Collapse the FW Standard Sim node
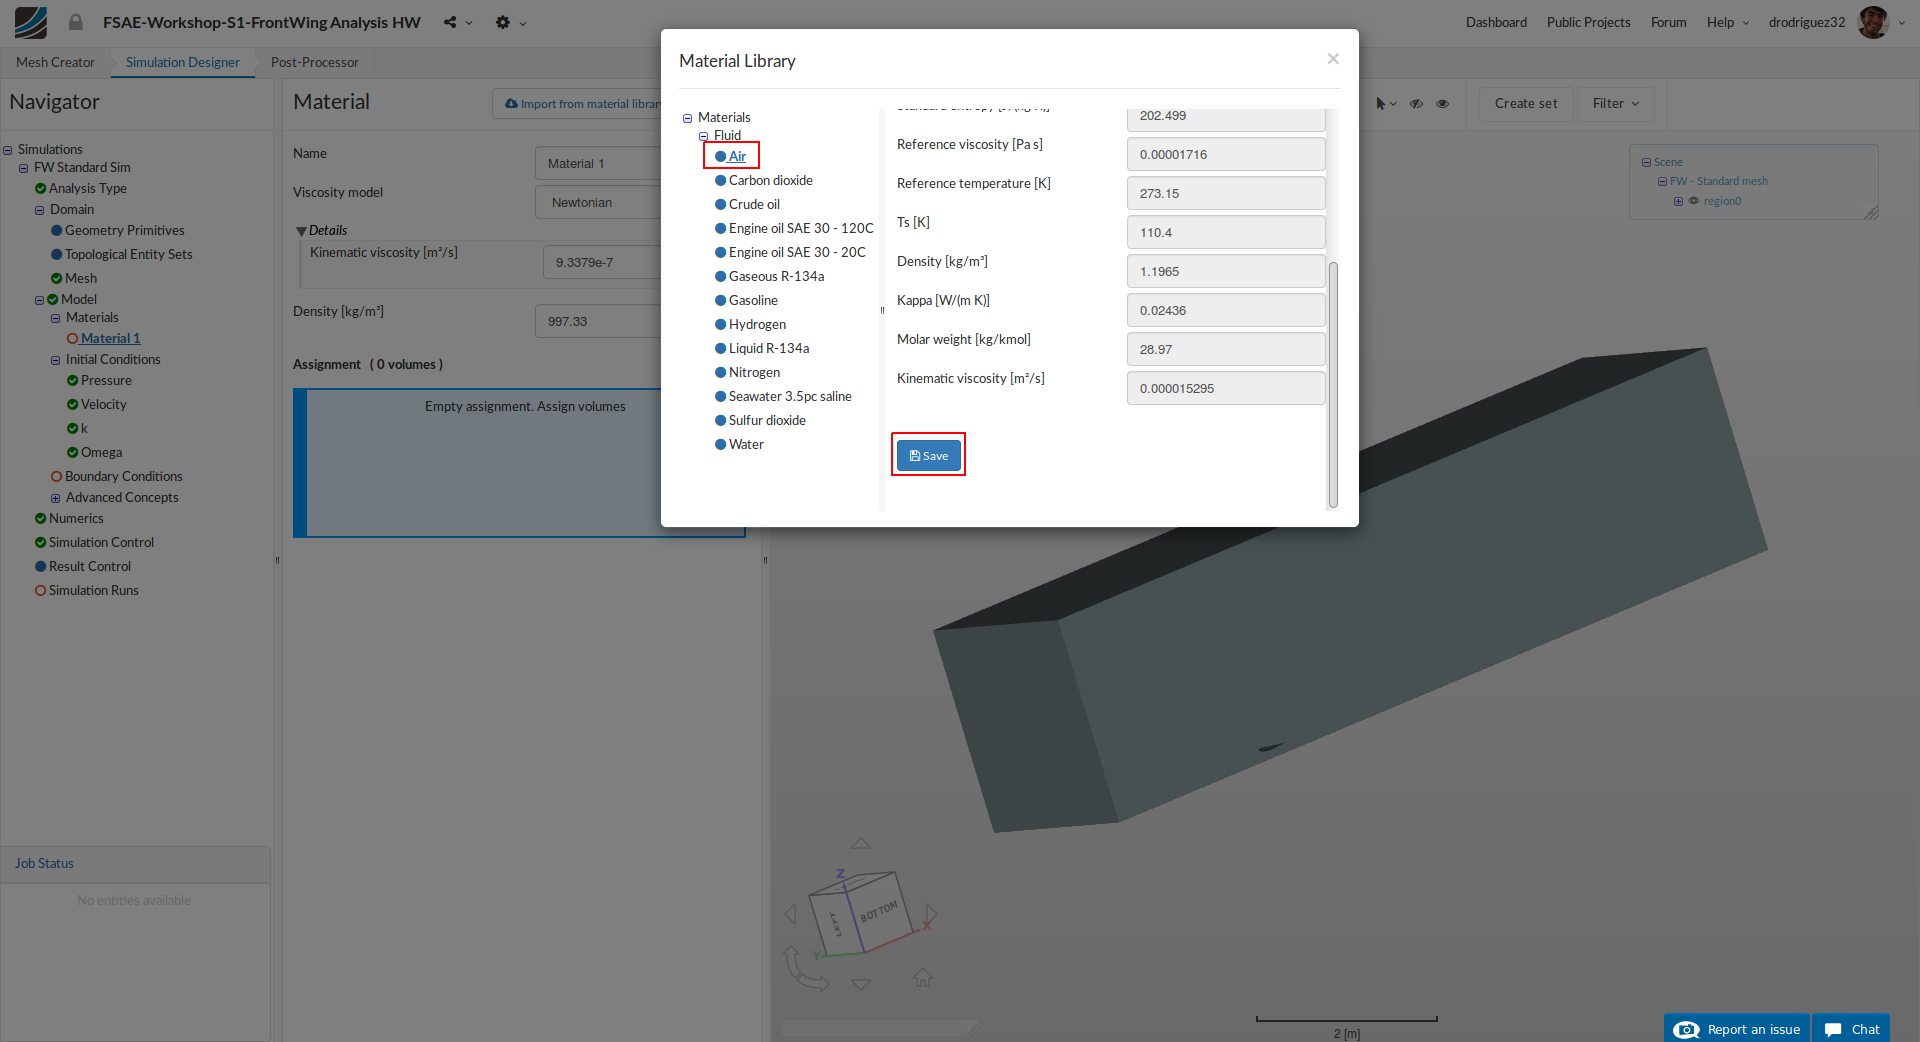Viewport: 1920px width, 1042px height. [24, 168]
